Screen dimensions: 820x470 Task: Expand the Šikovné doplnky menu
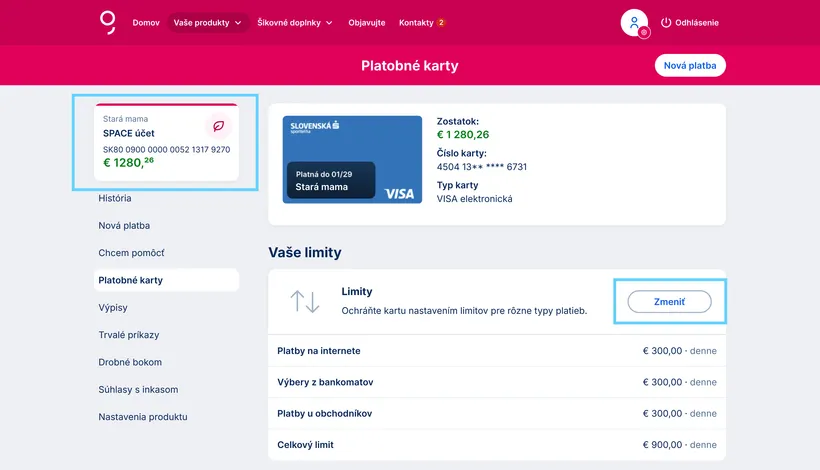coord(295,22)
